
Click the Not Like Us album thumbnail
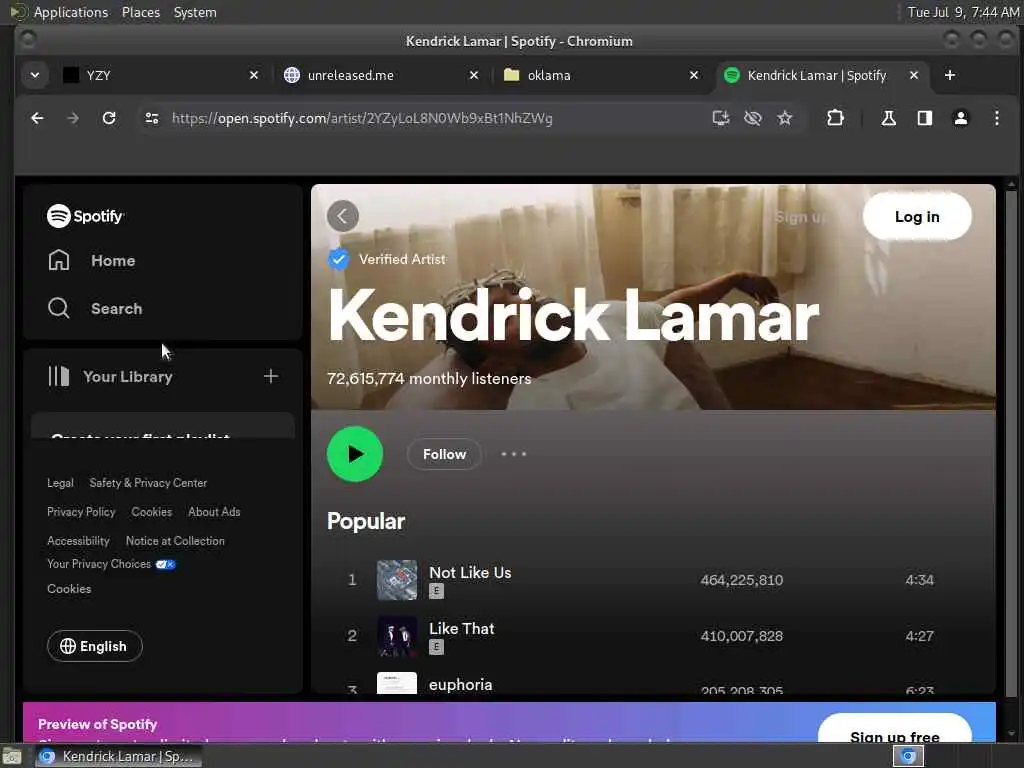pos(397,580)
